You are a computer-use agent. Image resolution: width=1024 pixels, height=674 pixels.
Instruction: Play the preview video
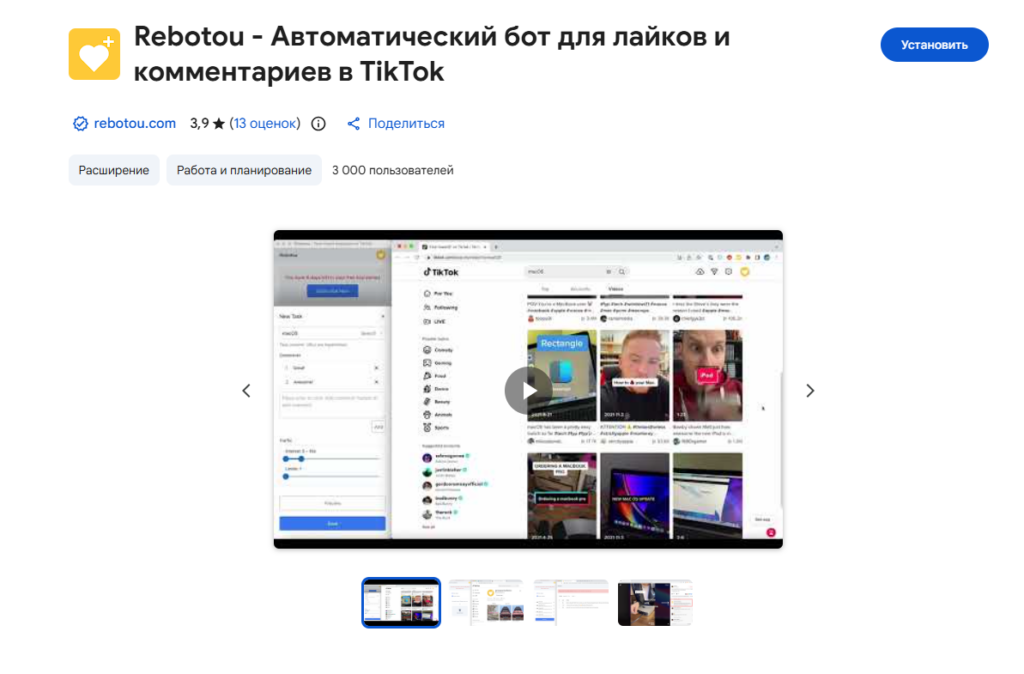click(x=528, y=390)
